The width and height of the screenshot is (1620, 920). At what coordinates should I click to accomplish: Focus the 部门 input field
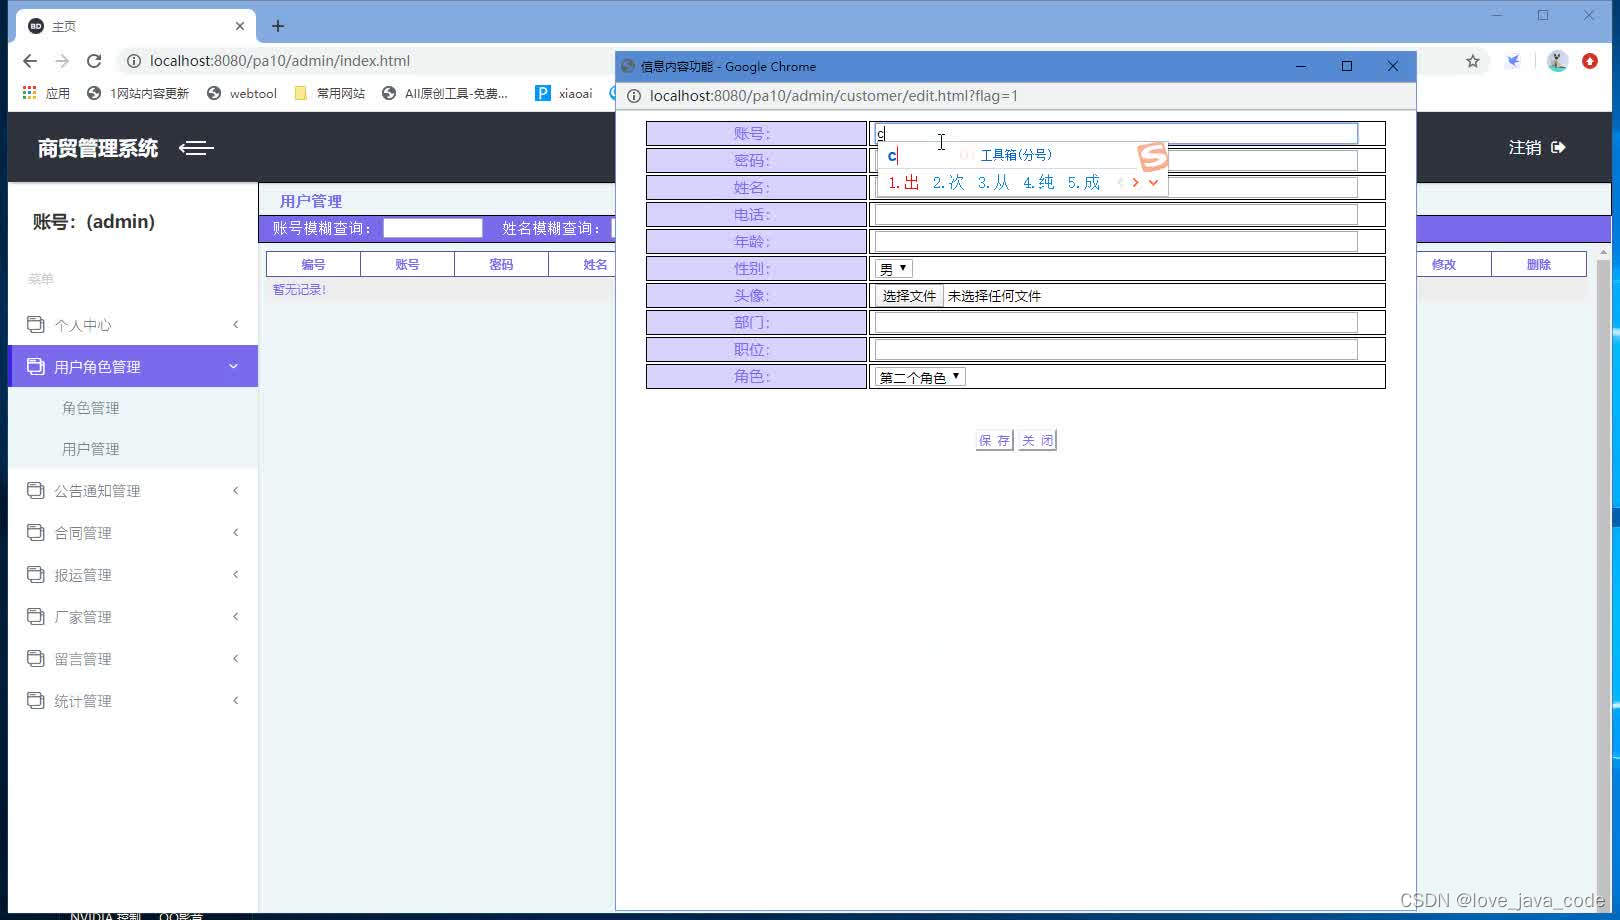[x=1116, y=322]
